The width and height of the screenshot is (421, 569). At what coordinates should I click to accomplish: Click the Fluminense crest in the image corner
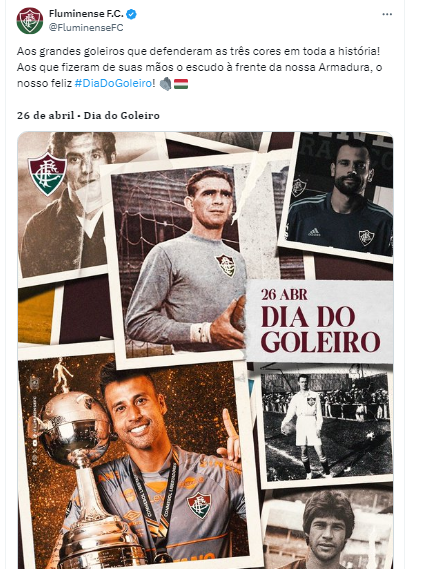[47, 174]
